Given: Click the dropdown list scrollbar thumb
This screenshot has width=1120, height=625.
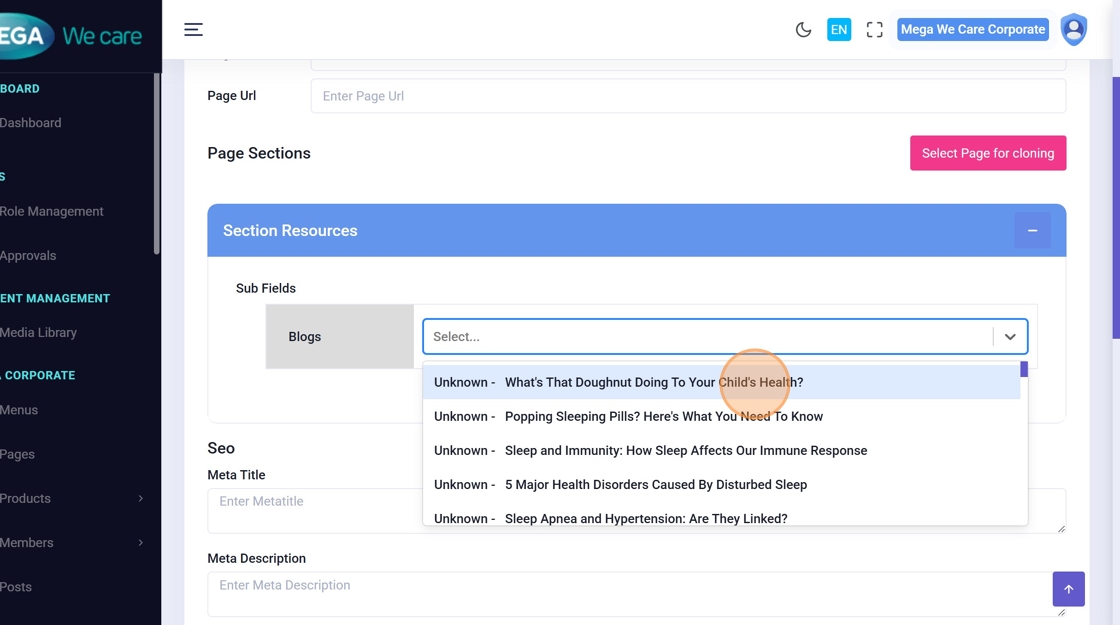Looking at the screenshot, I should pos(1024,370).
